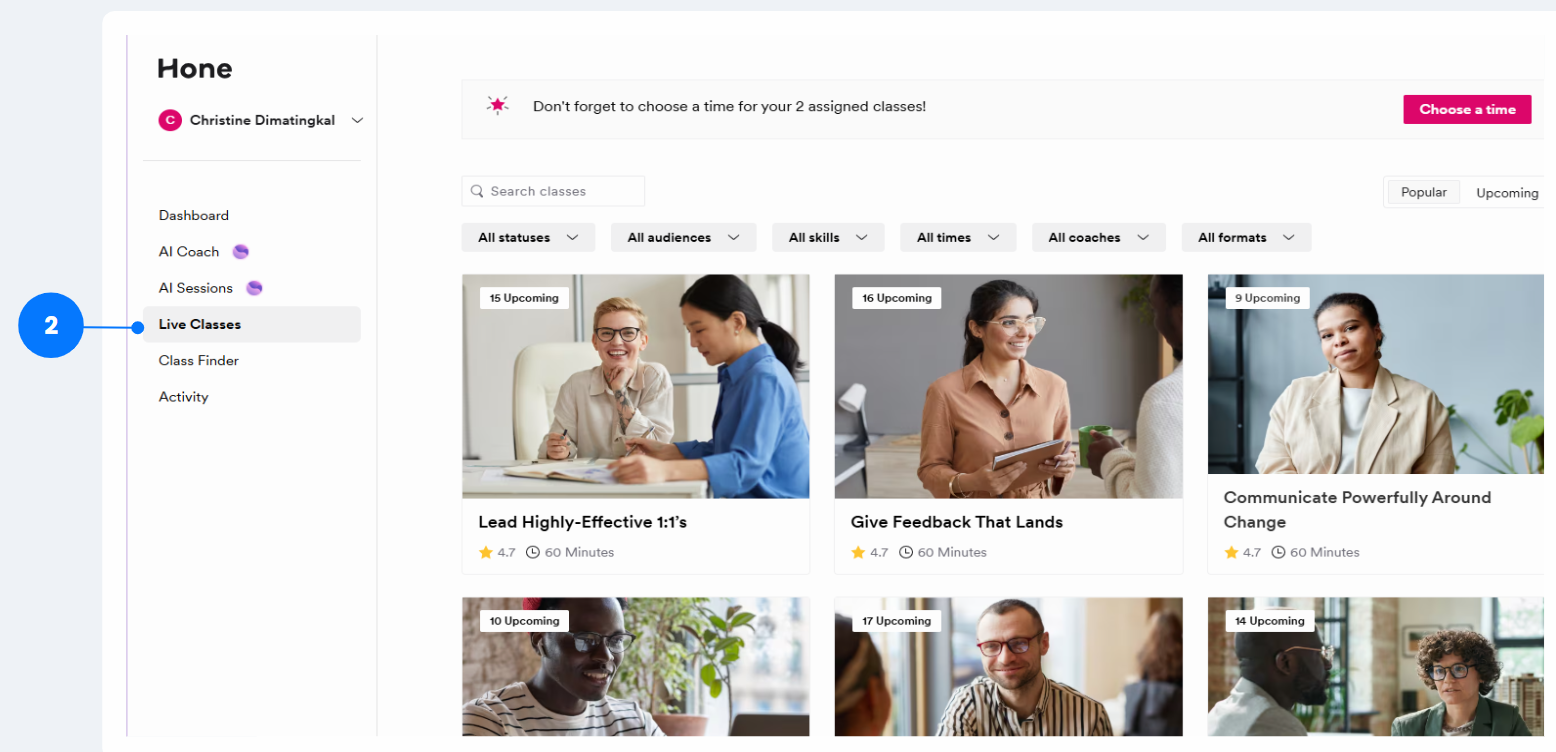
Task: Switch the class sort to Popular
Action: tap(1423, 192)
